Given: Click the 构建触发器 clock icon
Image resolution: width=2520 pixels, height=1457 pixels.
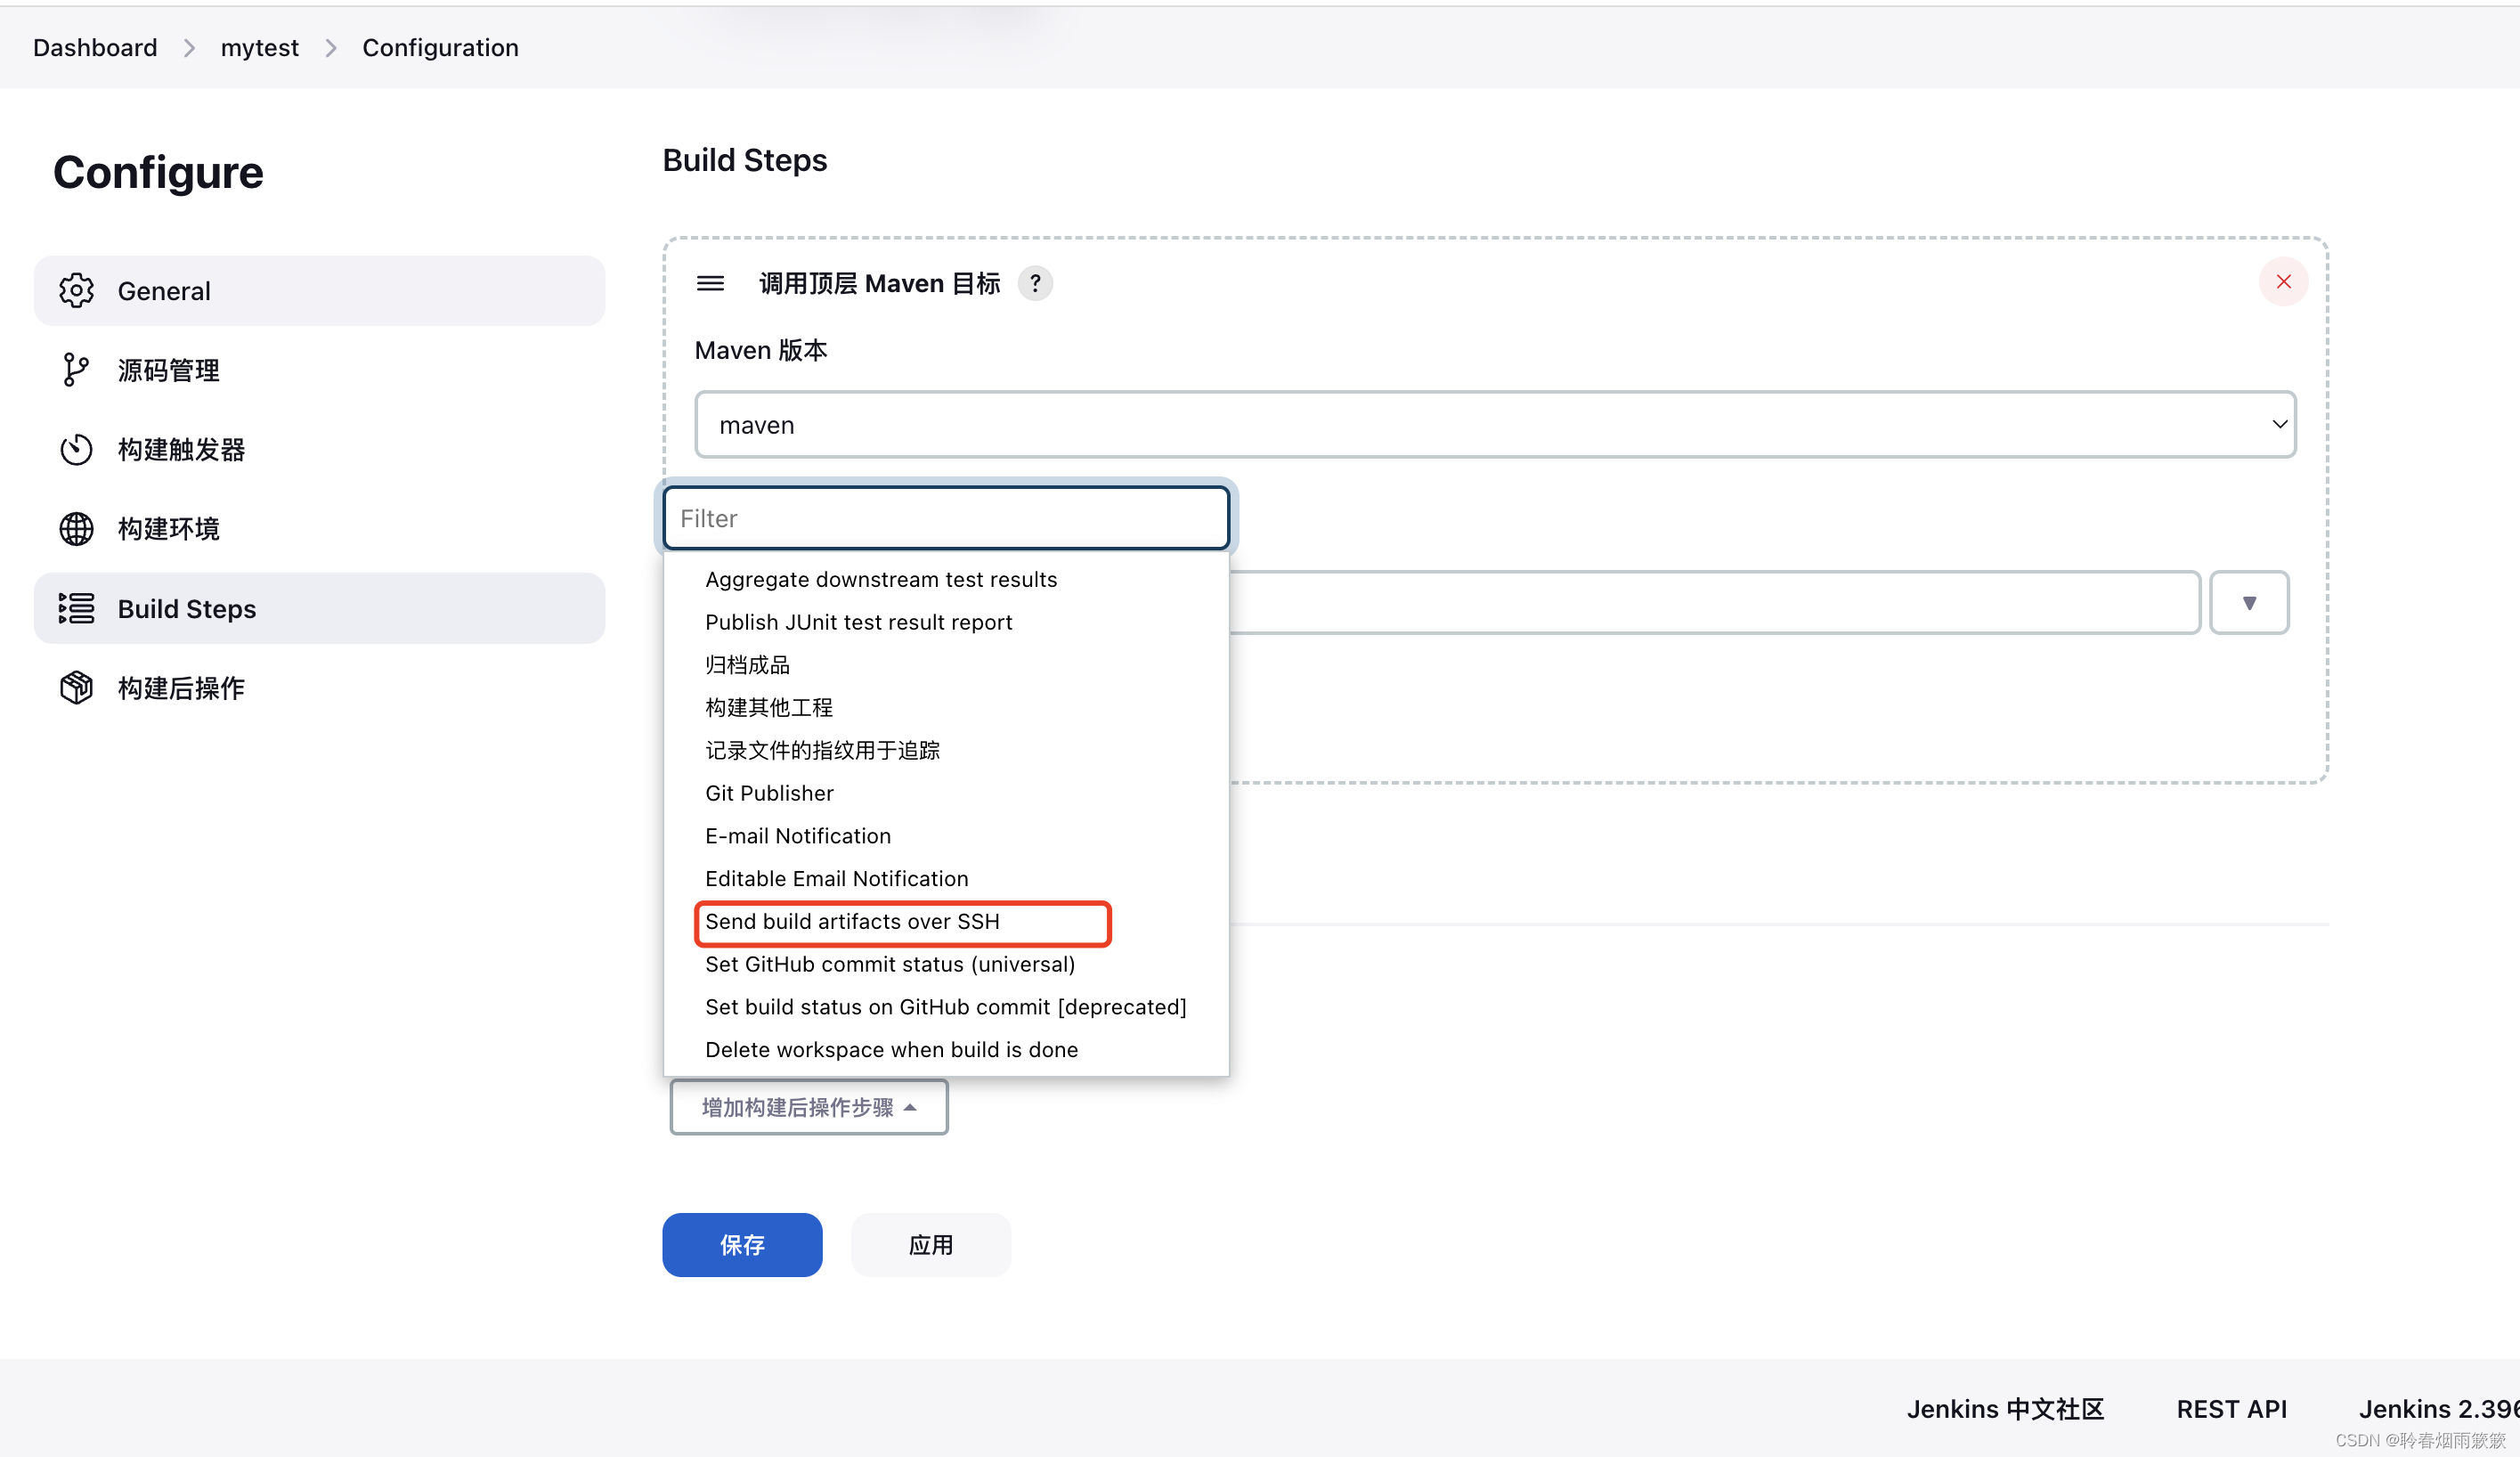Looking at the screenshot, I should tap(76, 449).
